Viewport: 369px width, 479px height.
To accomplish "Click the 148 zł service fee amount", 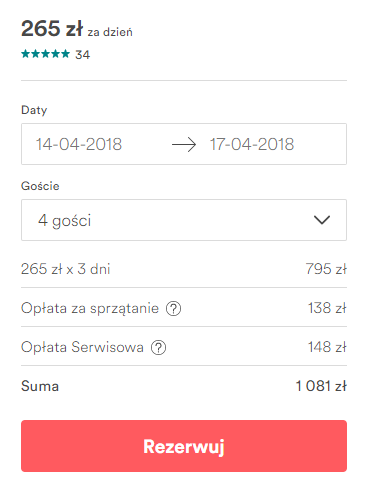I will 327,347.
